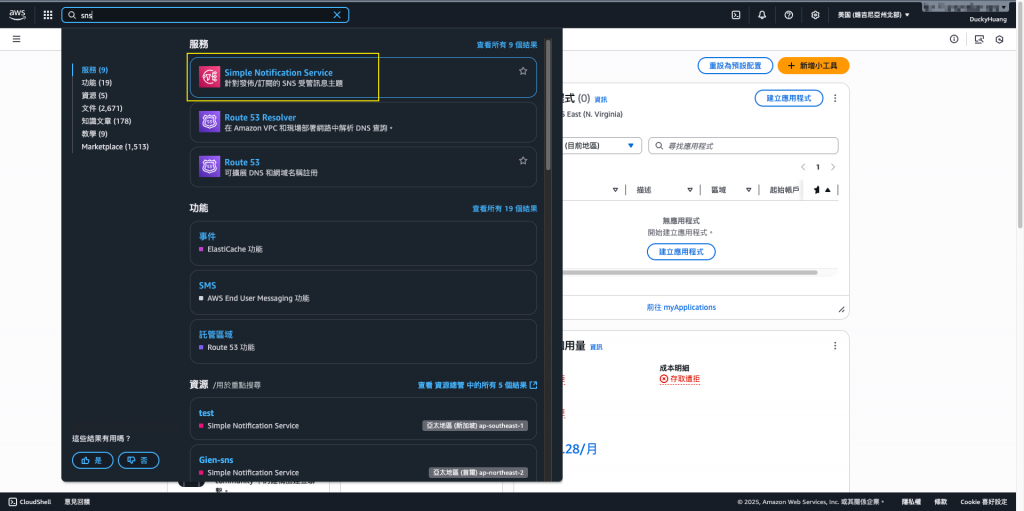Screen dimensions: 1024x511
Task: Click the widget resize handle icon
Action: coord(841,309)
